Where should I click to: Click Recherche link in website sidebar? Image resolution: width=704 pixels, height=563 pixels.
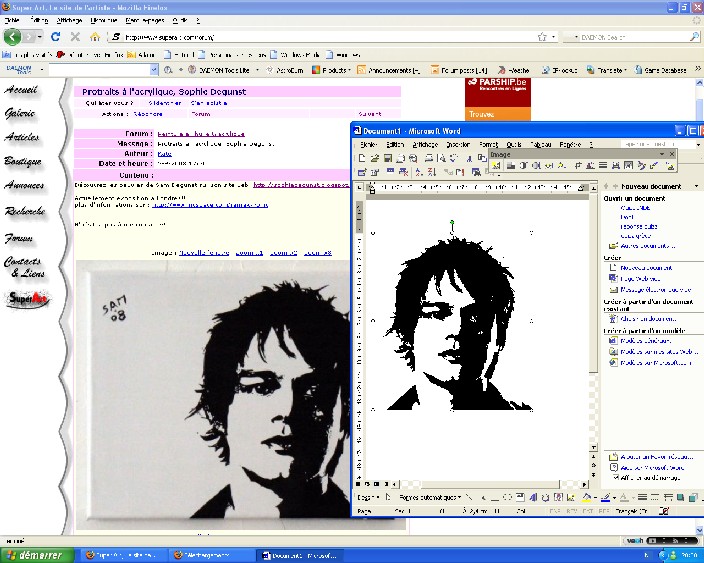click(x=25, y=211)
